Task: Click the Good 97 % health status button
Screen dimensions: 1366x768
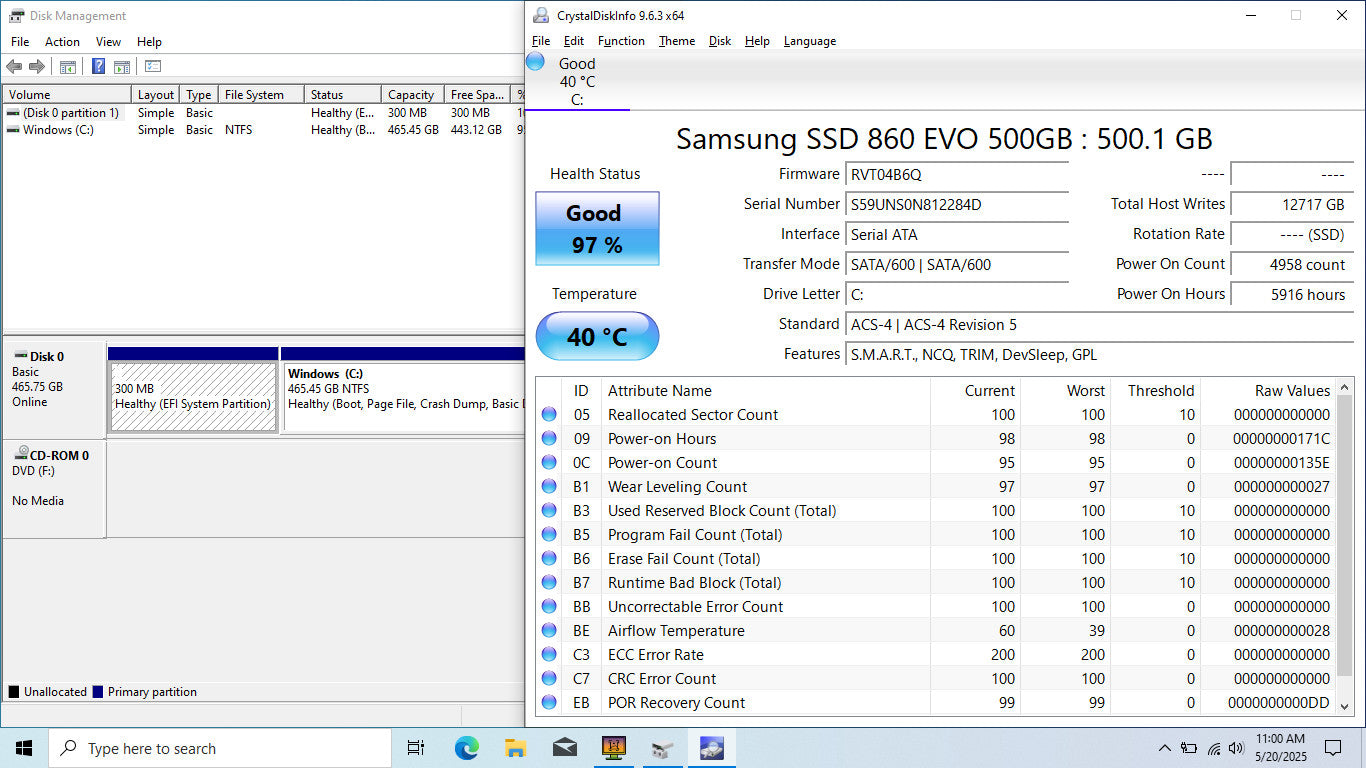Action: (x=597, y=229)
